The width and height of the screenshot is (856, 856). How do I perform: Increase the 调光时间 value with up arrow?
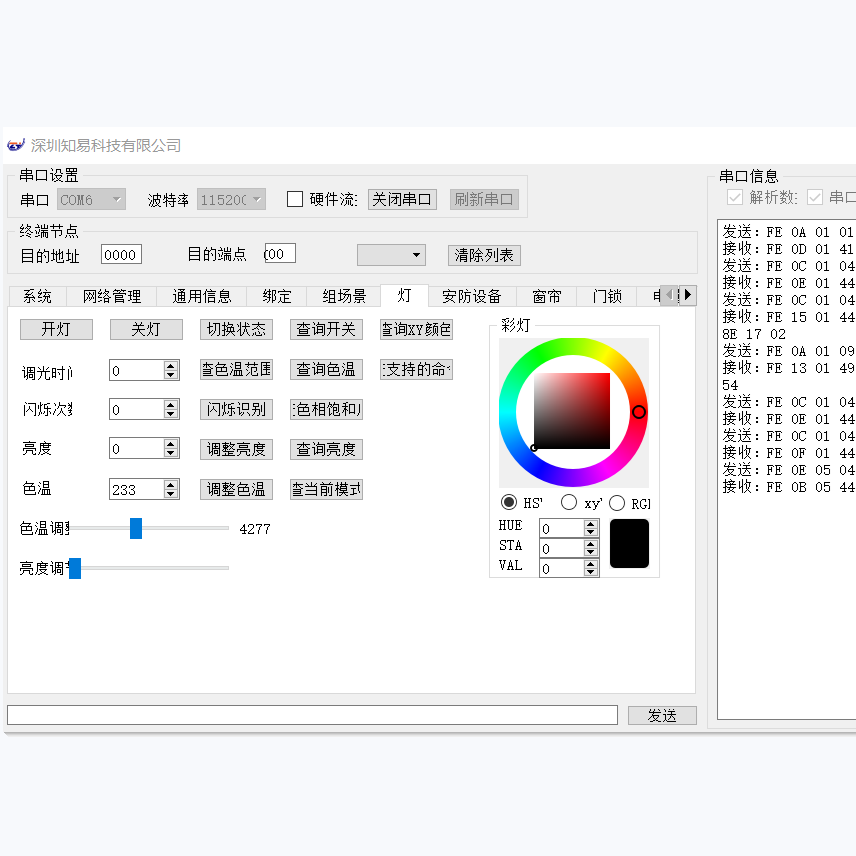click(171, 366)
